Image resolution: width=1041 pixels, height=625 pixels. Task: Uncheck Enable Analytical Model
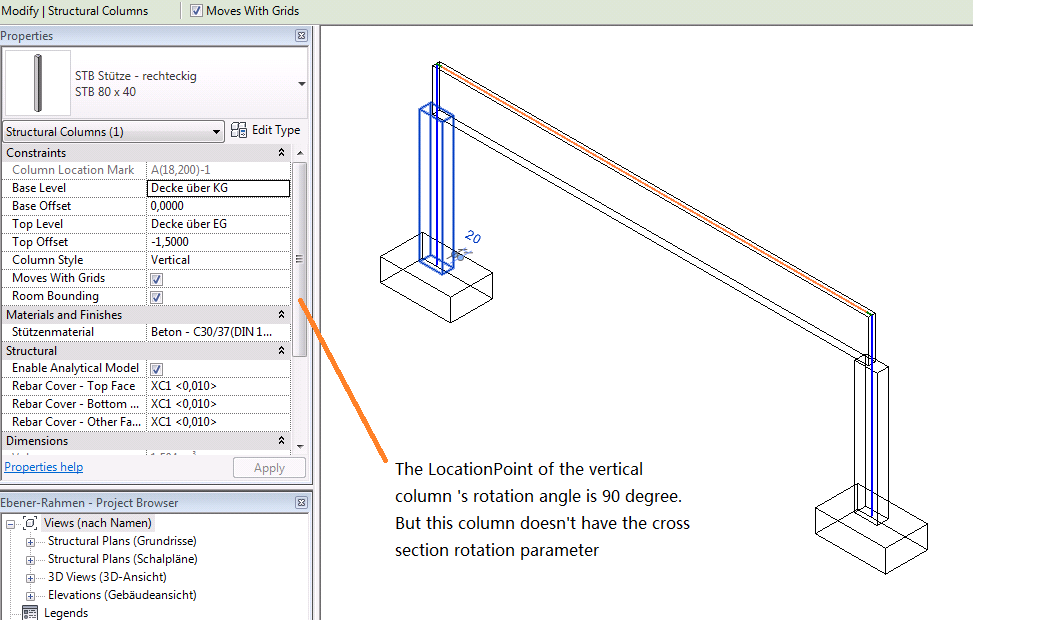[156, 368]
